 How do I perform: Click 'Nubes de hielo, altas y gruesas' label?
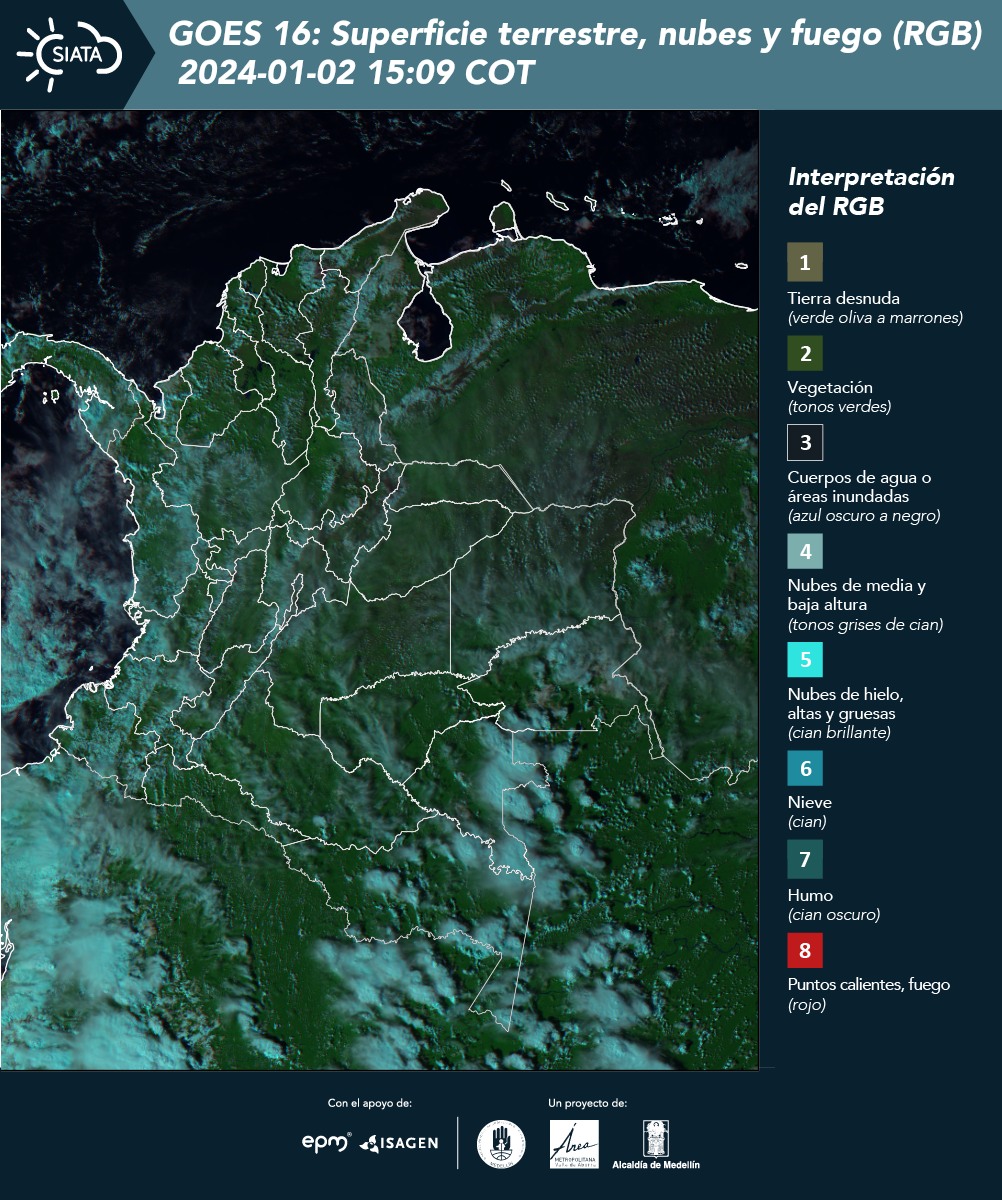click(x=846, y=704)
